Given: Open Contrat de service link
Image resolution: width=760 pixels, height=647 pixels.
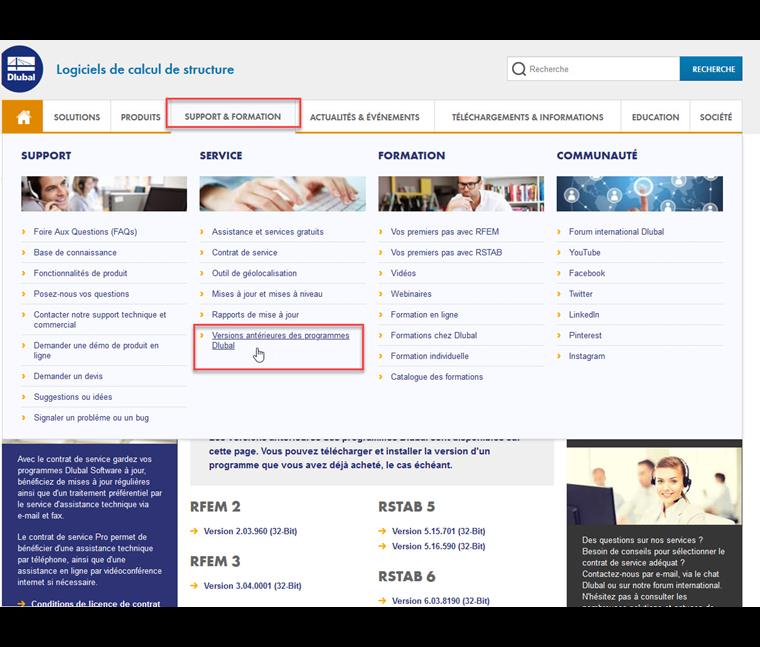Looking at the screenshot, I should coord(244,252).
